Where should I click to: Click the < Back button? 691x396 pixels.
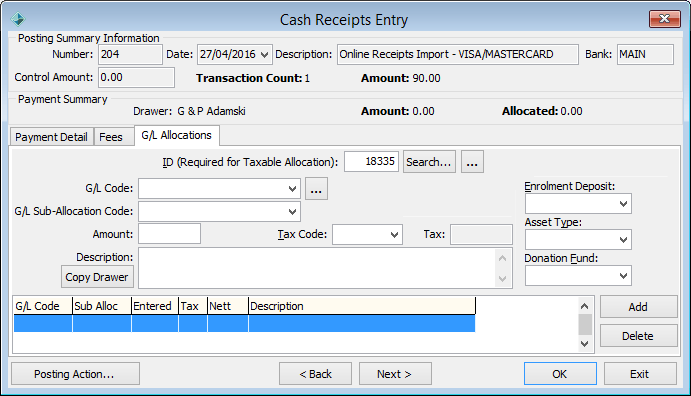click(x=316, y=374)
